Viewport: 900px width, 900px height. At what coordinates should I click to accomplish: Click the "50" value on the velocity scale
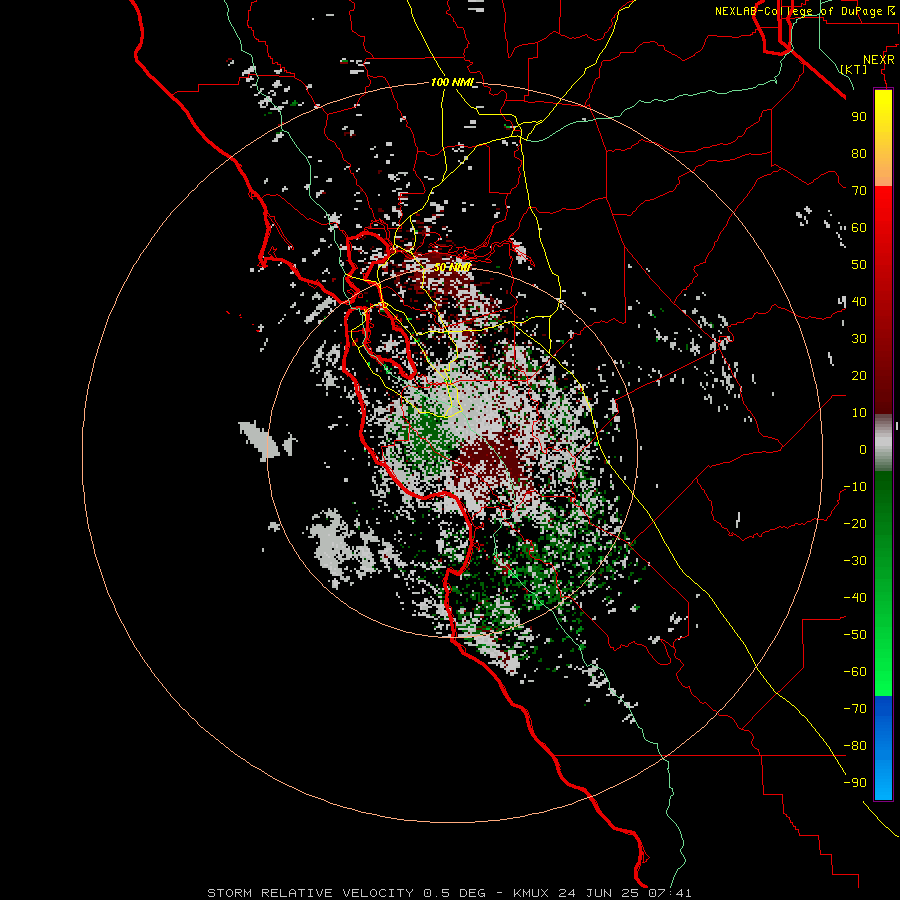point(859,265)
